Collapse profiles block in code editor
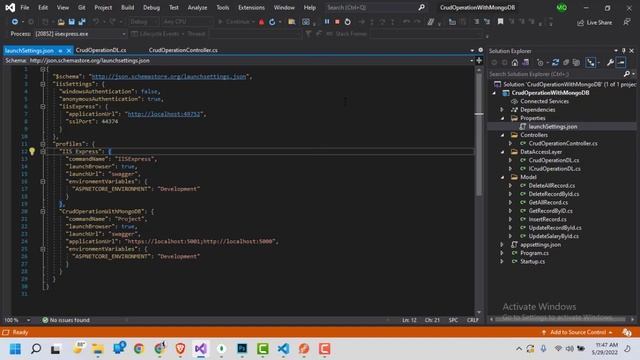The width and height of the screenshot is (640, 360). pyautogui.click(x=43, y=144)
